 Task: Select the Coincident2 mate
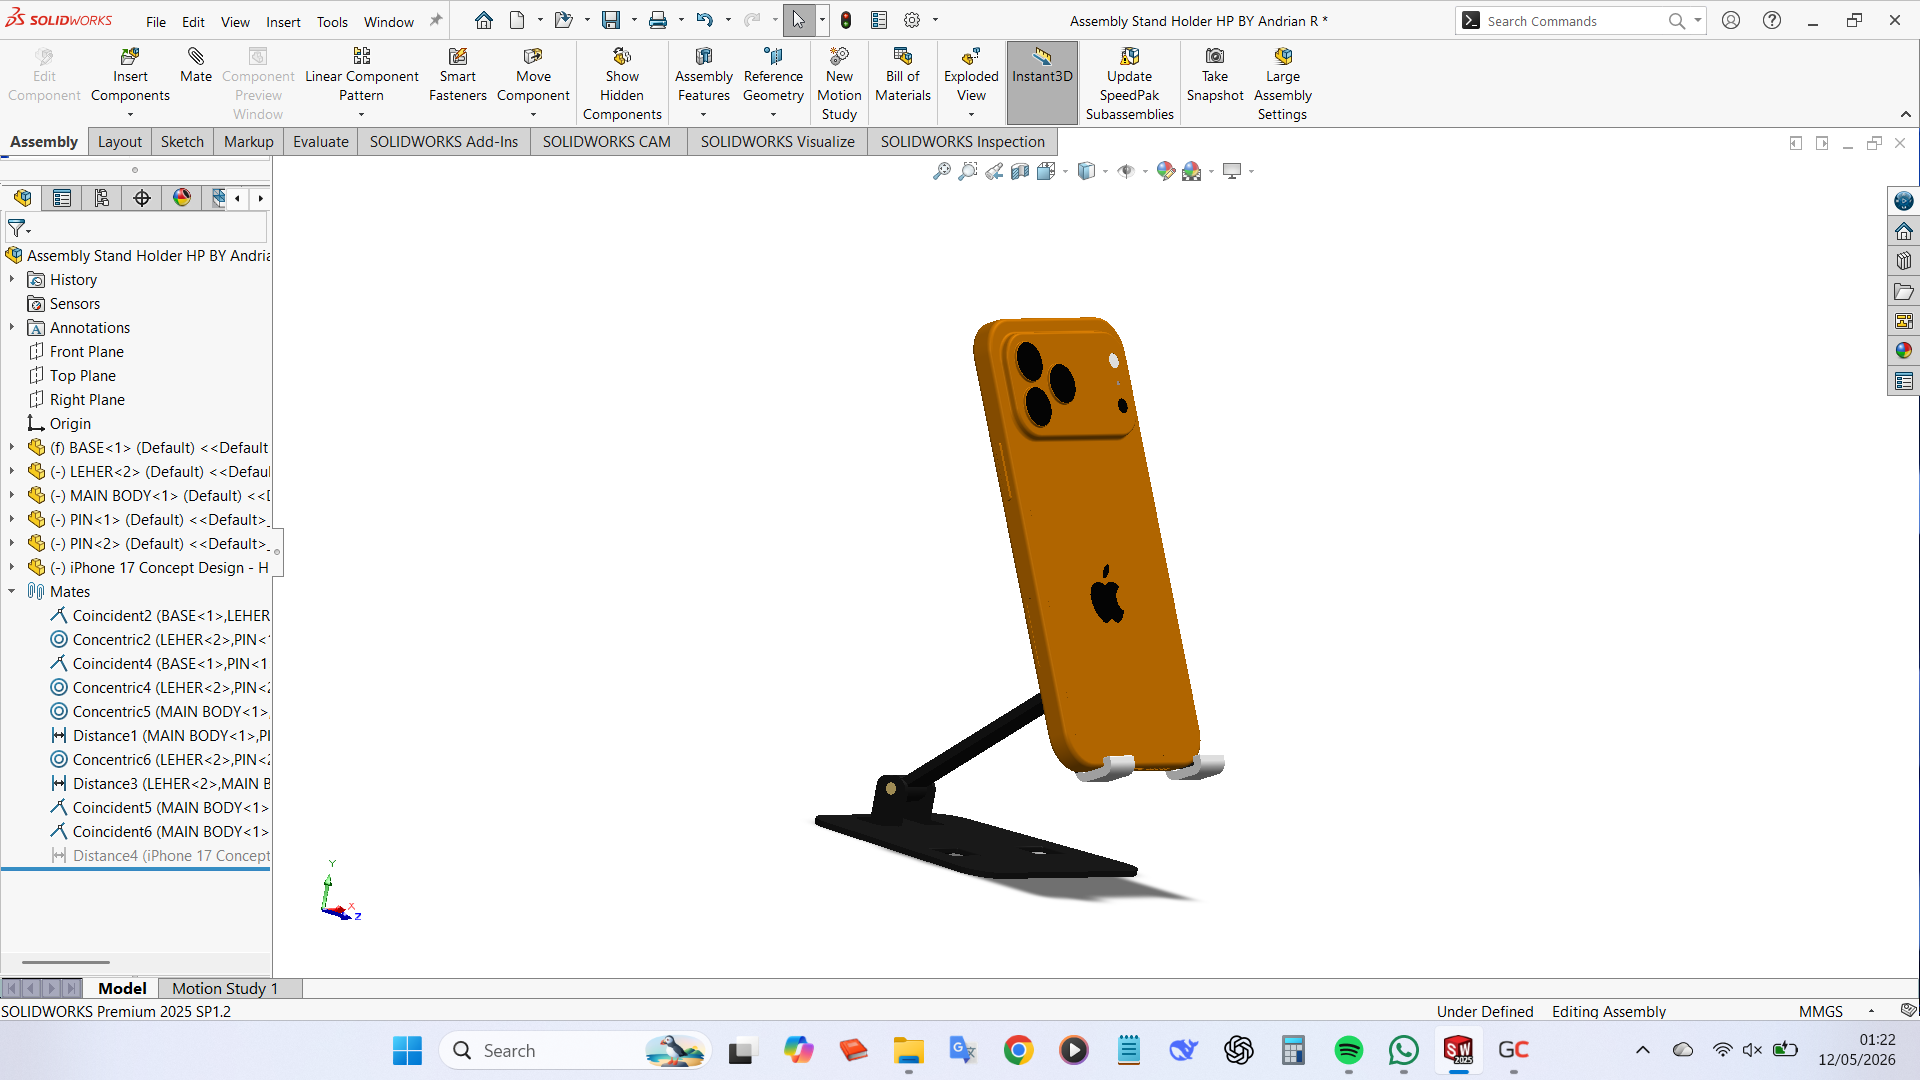(x=160, y=616)
